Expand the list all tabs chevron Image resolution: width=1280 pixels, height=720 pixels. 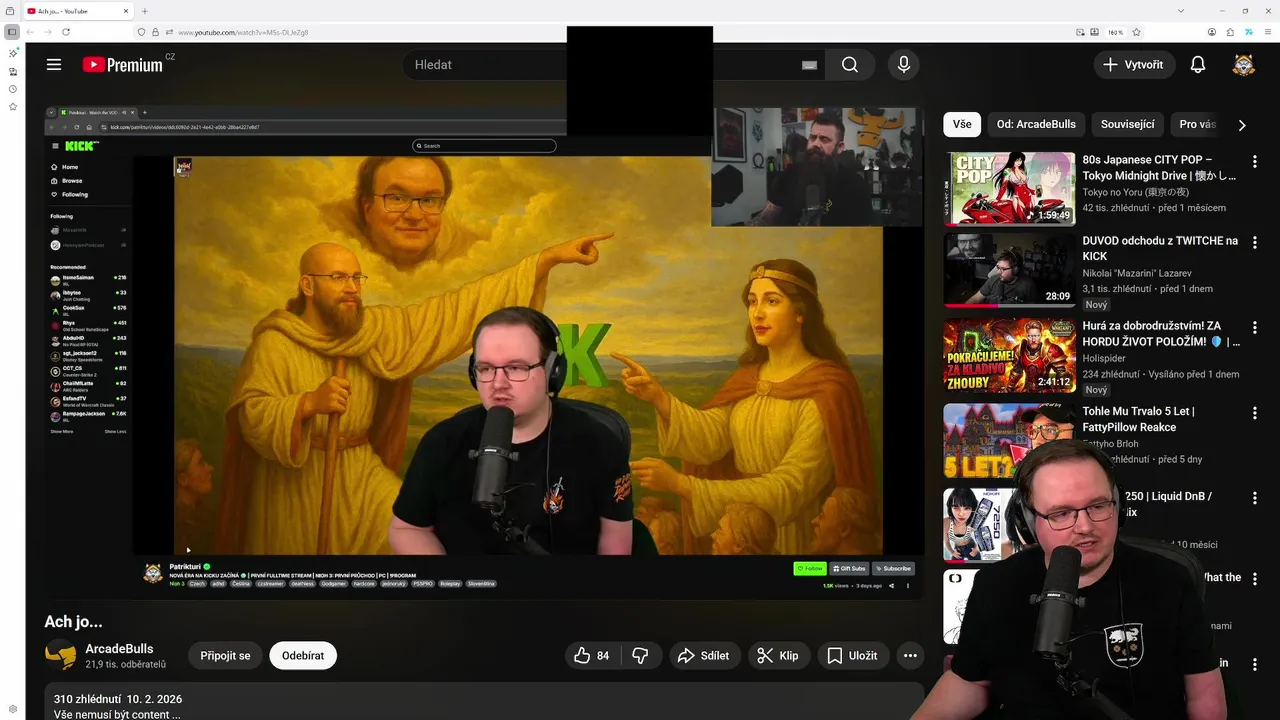(x=1181, y=11)
